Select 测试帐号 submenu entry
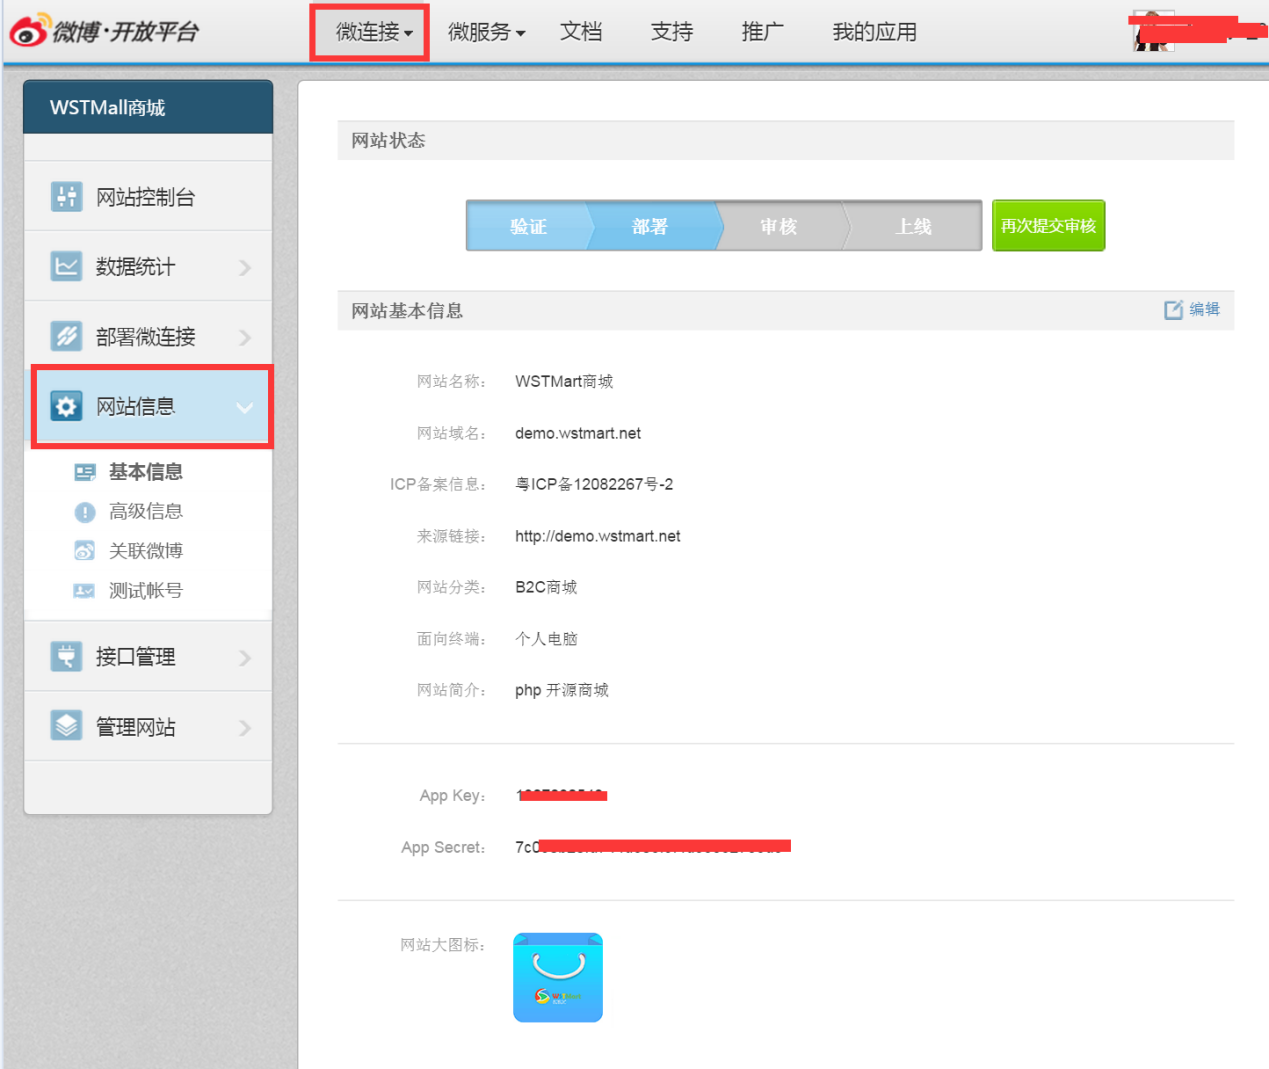This screenshot has height=1069, width=1269. click(146, 591)
